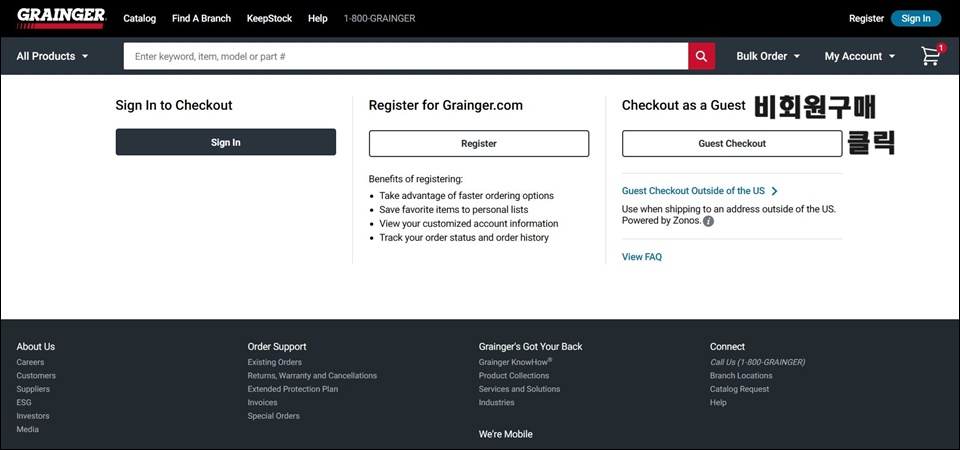Open Guest Checkout Outside of the US
The image size is (960, 450).
click(x=700, y=191)
